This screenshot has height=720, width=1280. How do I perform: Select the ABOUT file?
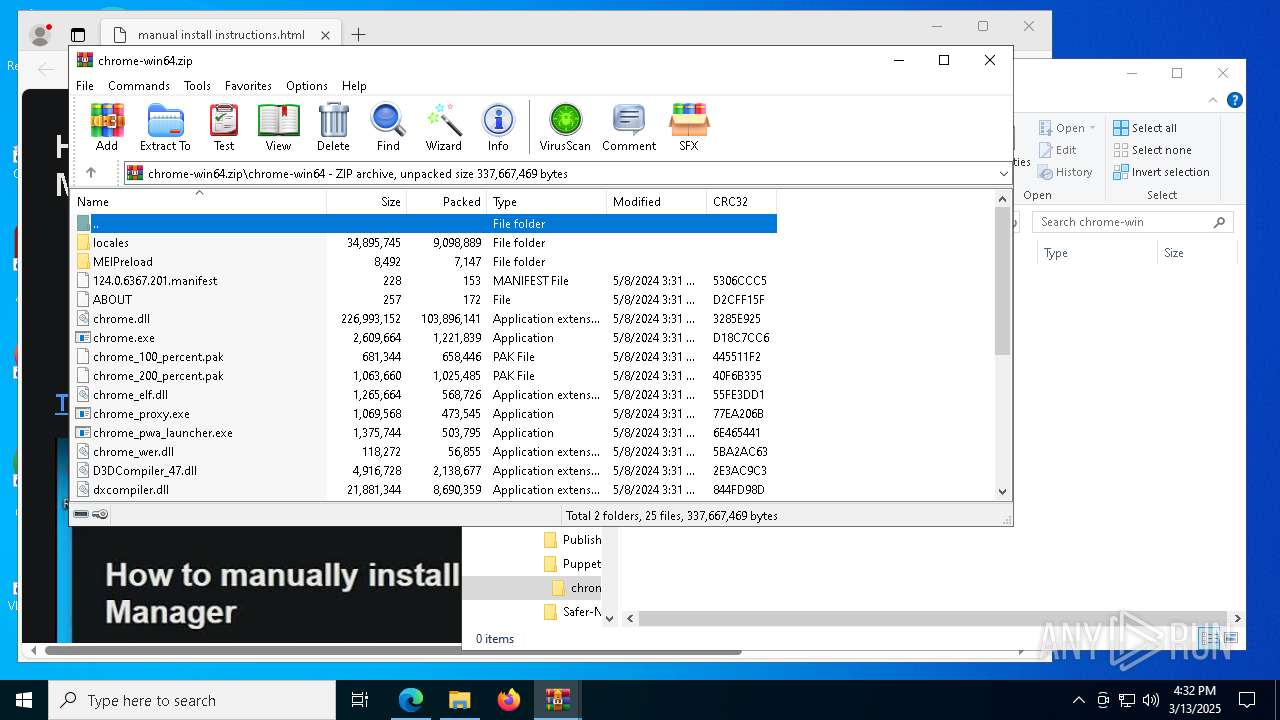425,300
